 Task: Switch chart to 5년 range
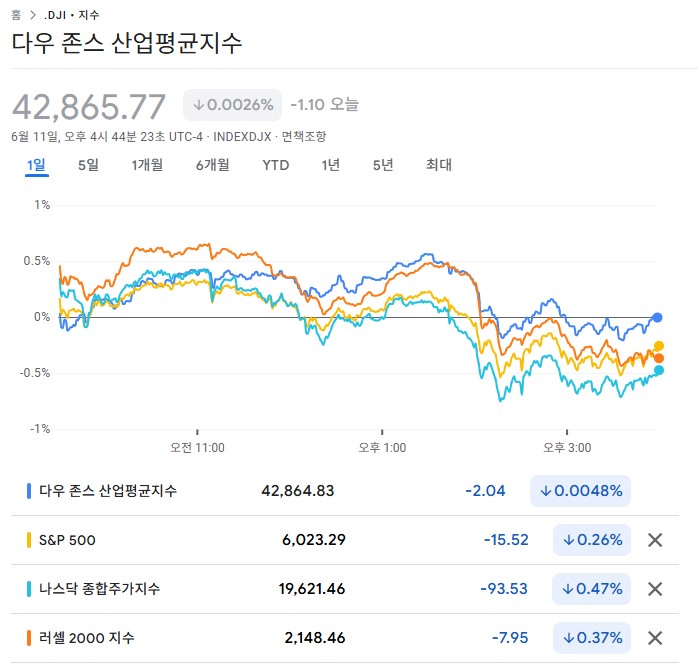pos(383,165)
